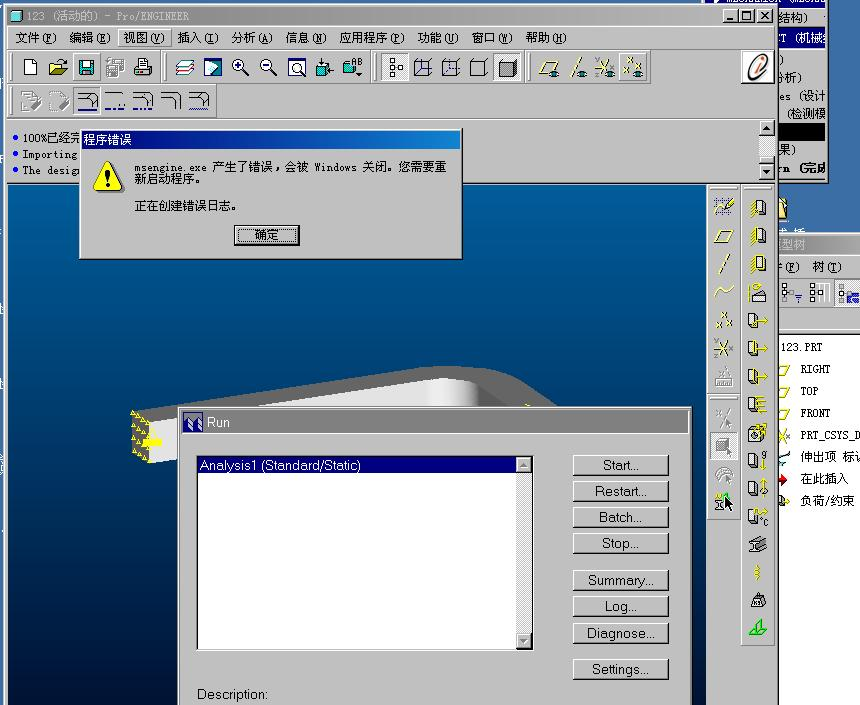The height and width of the screenshot is (705, 860).
Task: Open 树(T) menu in model tree window
Action: 827,267
